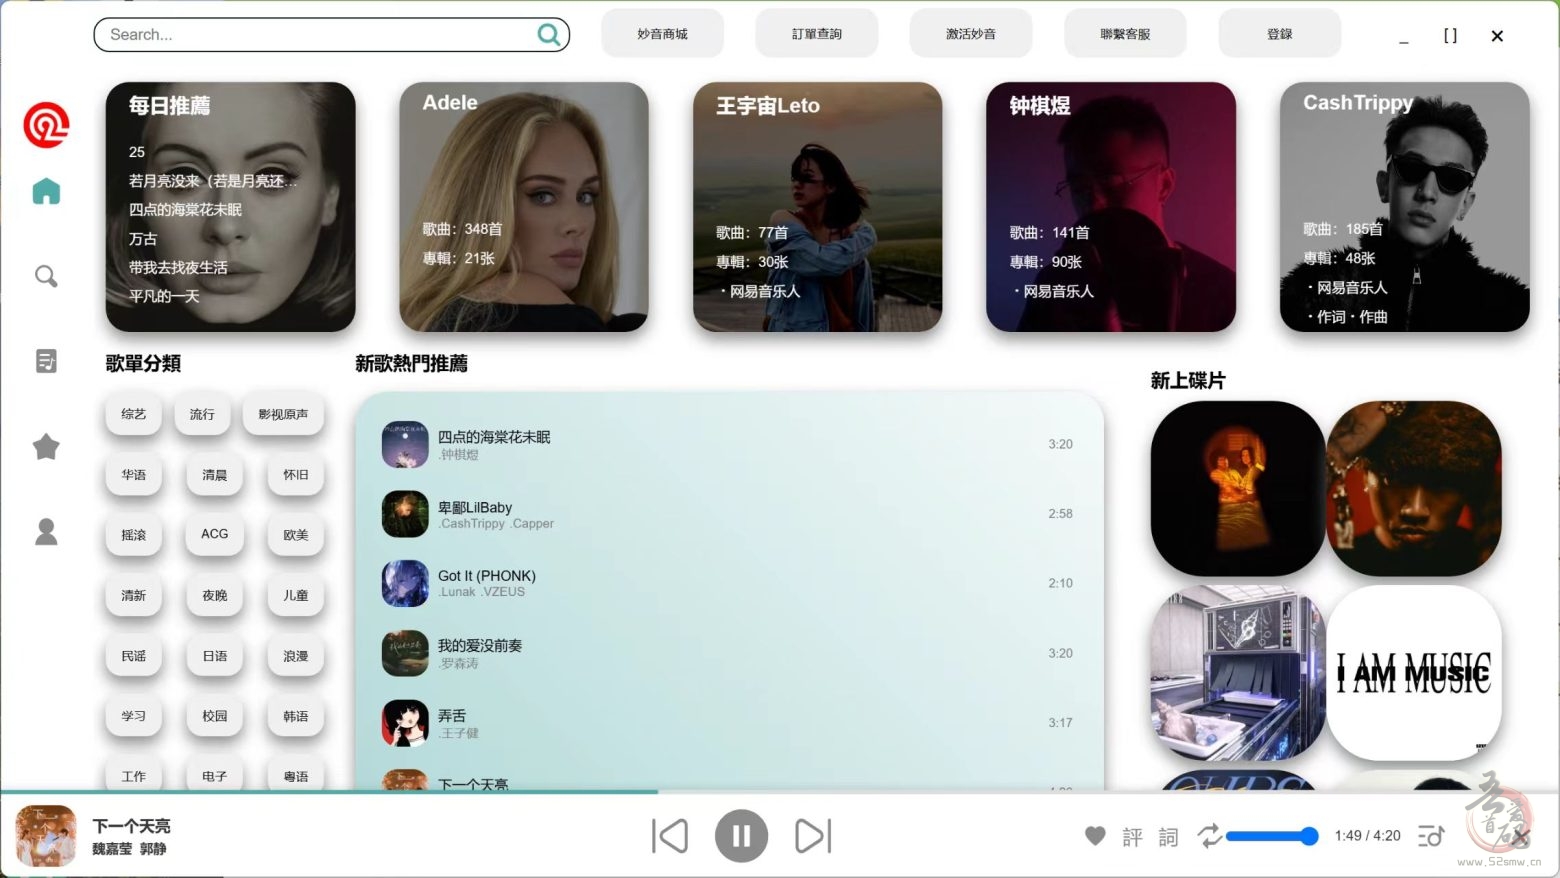Open the red-toned face new album
This screenshot has height=878, width=1560.
tap(1414, 488)
